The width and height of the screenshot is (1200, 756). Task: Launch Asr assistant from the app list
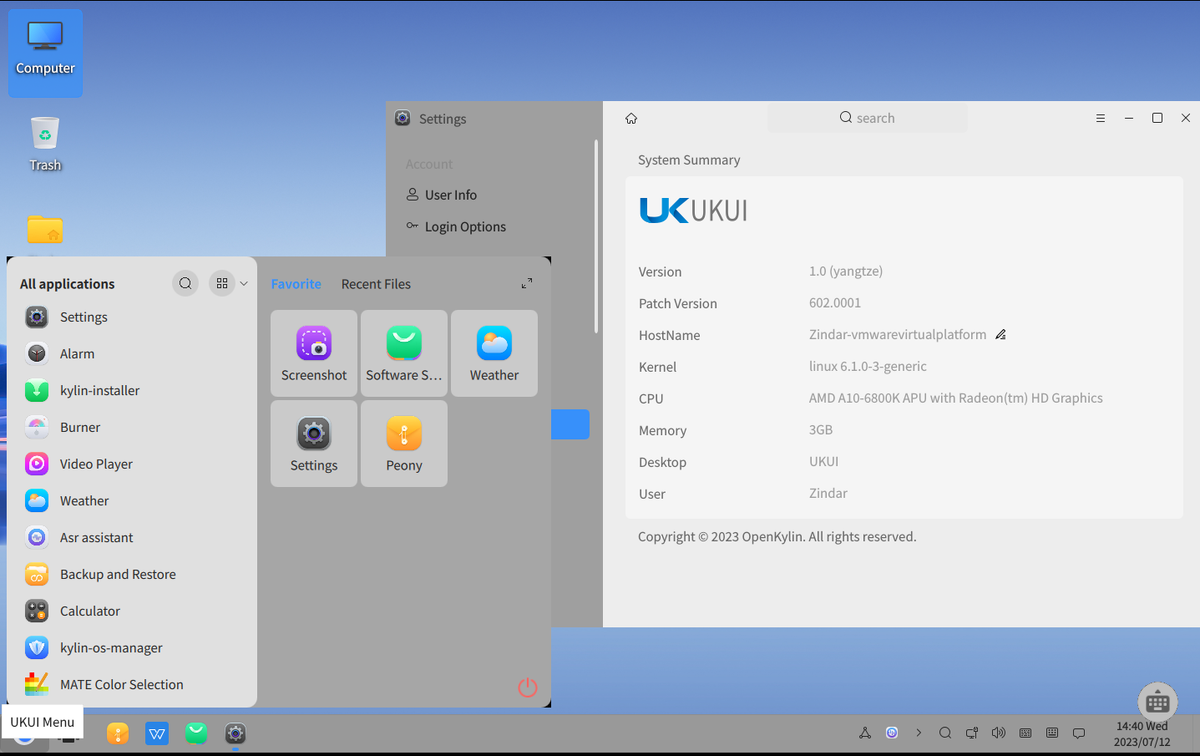(x=132, y=538)
